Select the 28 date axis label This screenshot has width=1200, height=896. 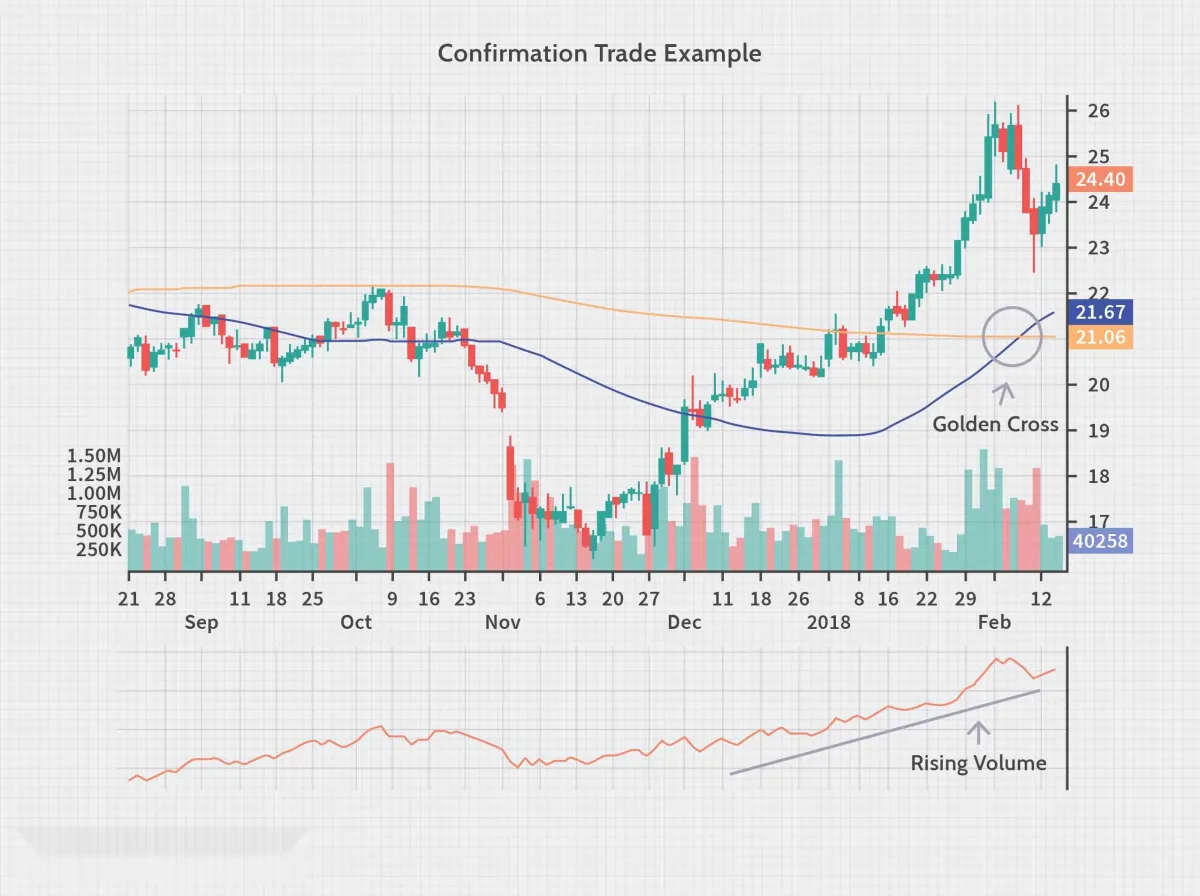pyautogui.click(x=165, y=599)
